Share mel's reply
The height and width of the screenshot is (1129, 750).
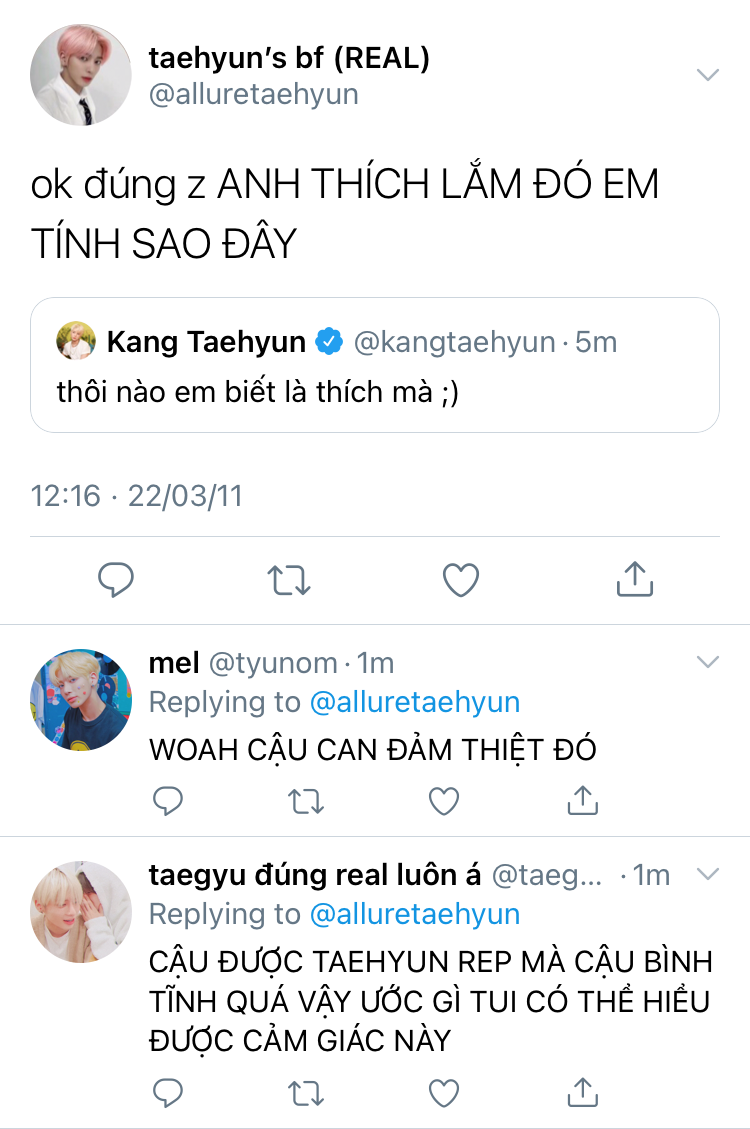point(583,800)
